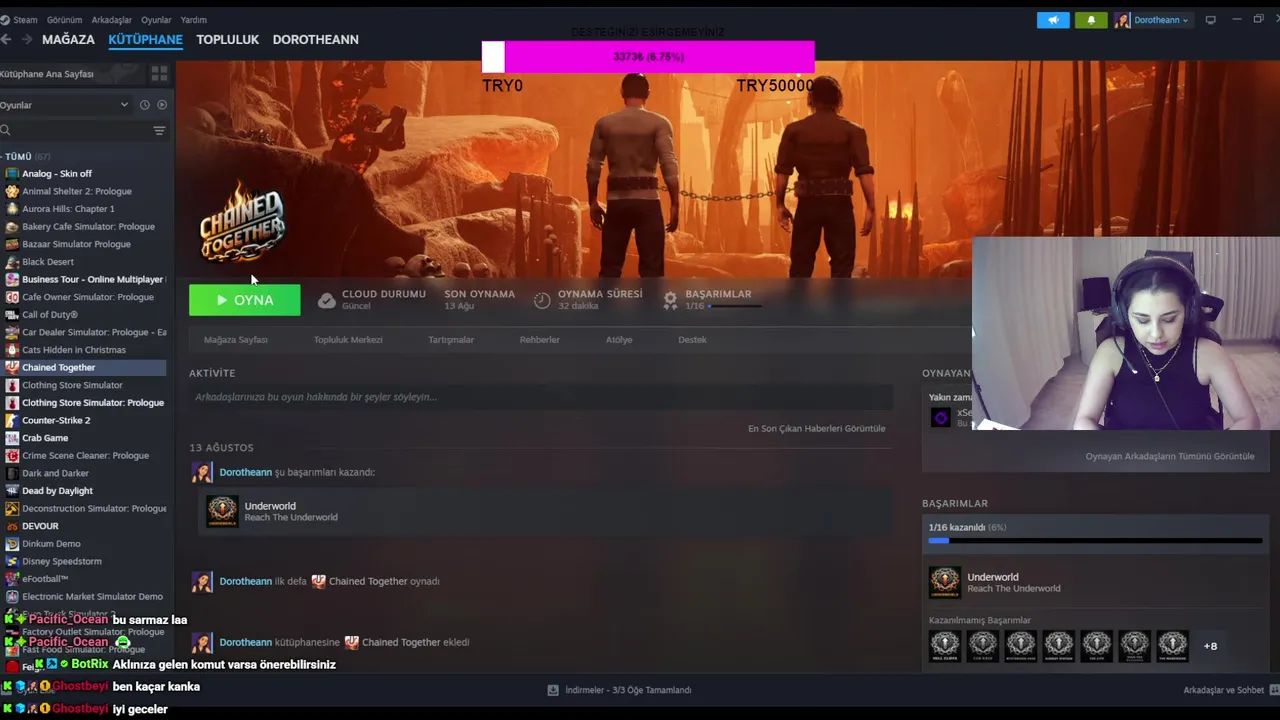Click İndirmeler status bar text

[x=628, y=690]
